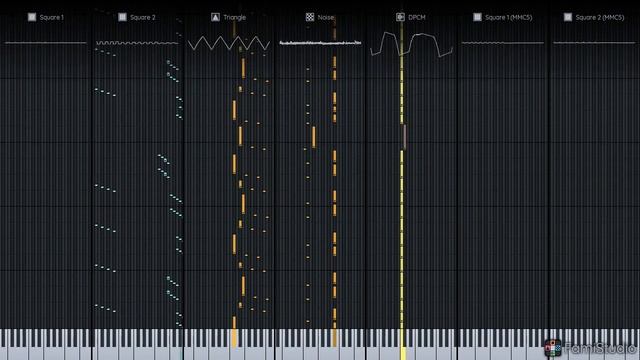
Task: Click the Square 2 channel oscilloscope waveform
Action: pos(137,42)
